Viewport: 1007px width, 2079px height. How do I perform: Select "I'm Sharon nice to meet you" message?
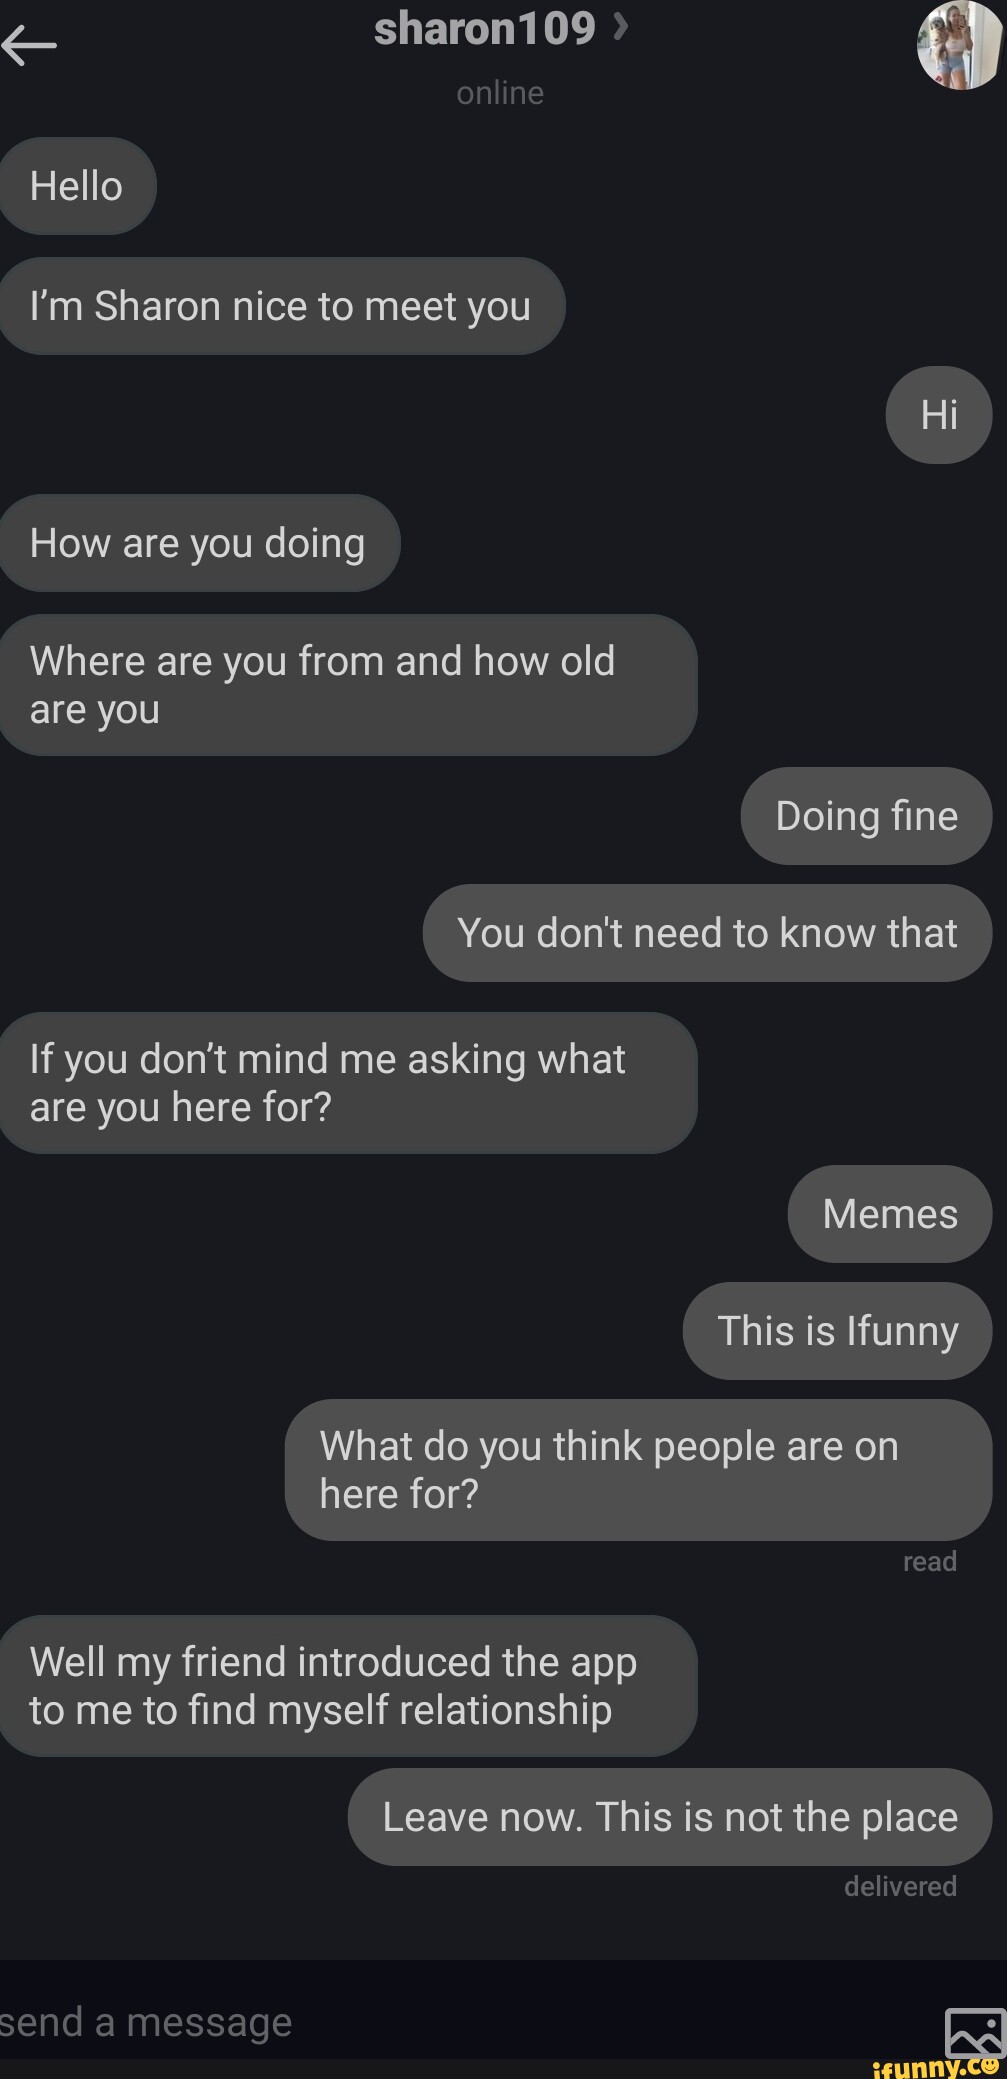tap(281, 306)
